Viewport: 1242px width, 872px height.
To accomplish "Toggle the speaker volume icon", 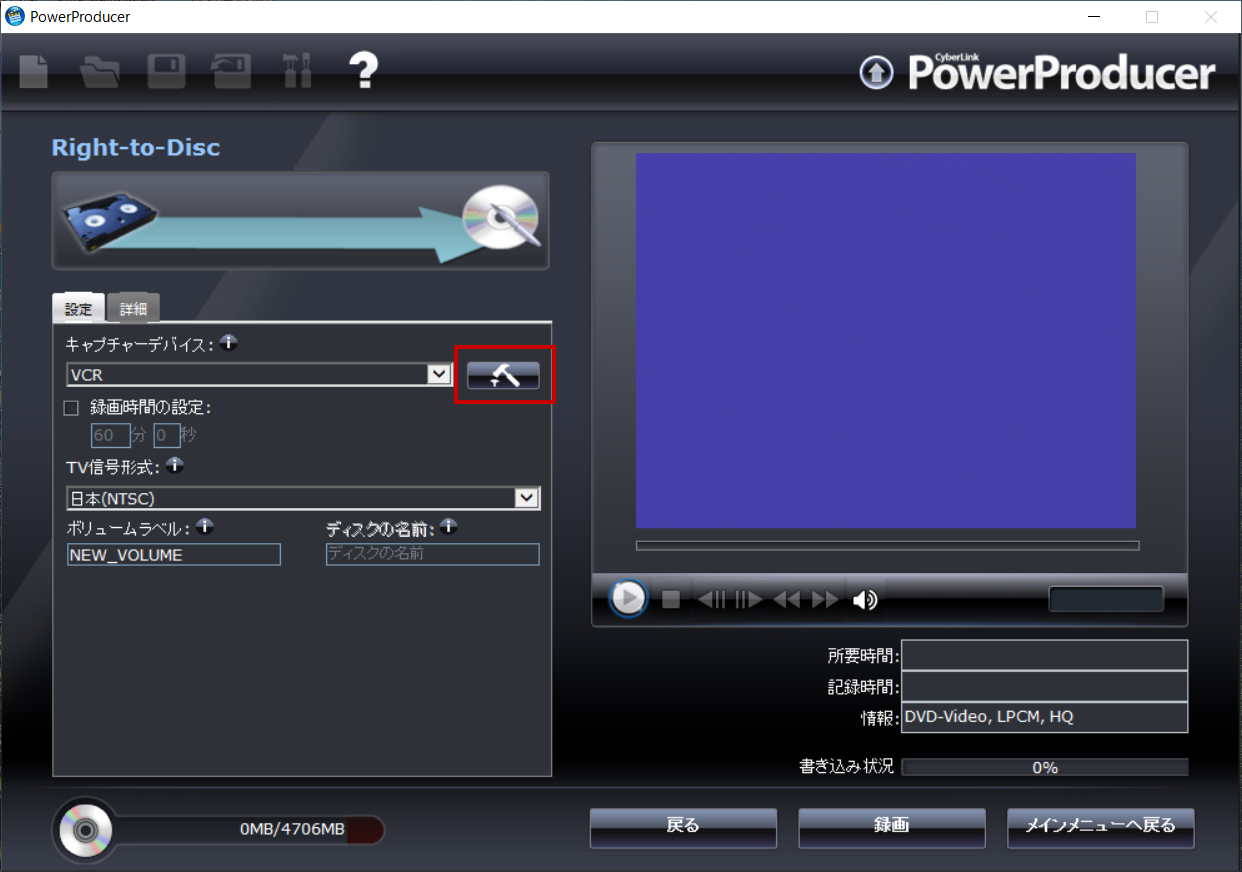I will tap(865, 599).
